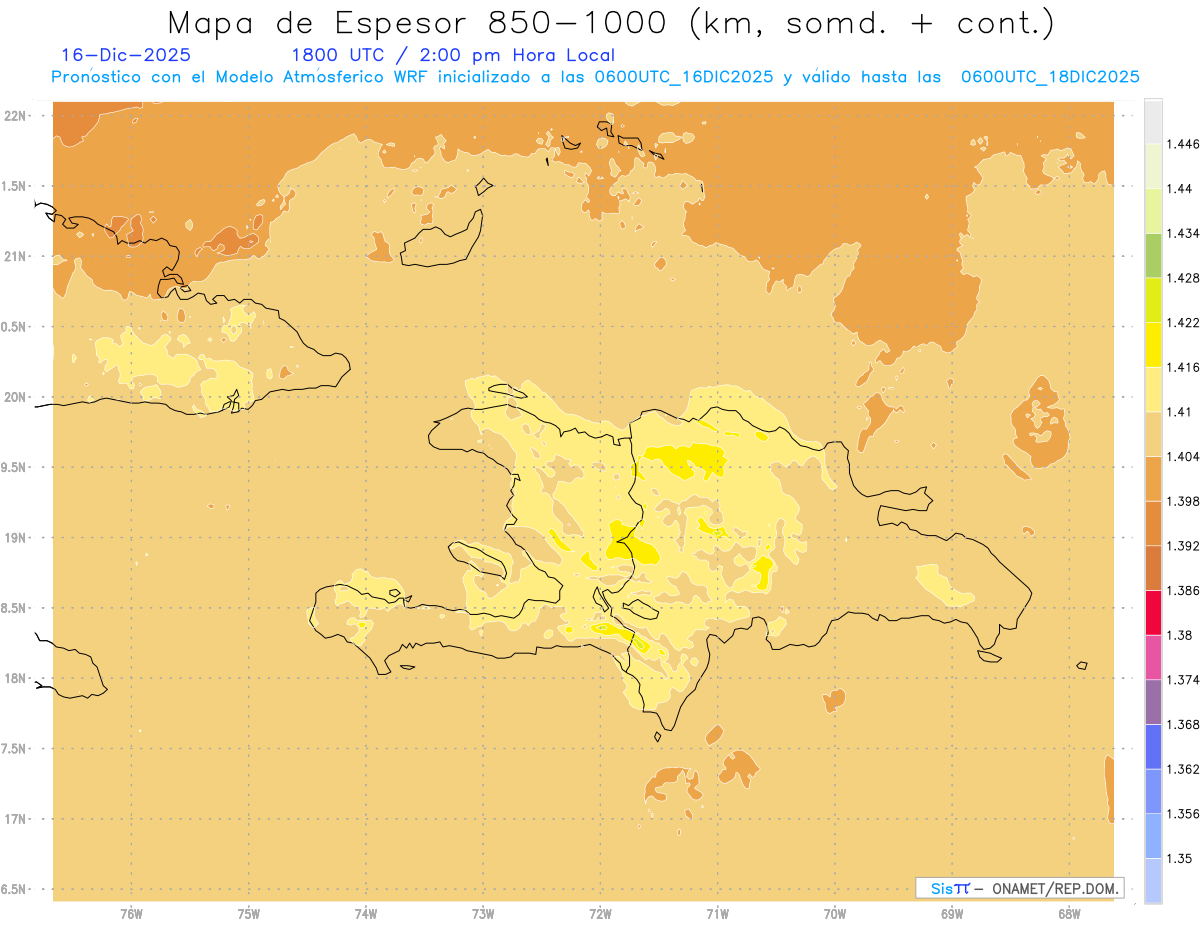Click legend value '1.368'
Image resolution: width=1200 pixels, height=927 pixels.
click(1183, 724)
